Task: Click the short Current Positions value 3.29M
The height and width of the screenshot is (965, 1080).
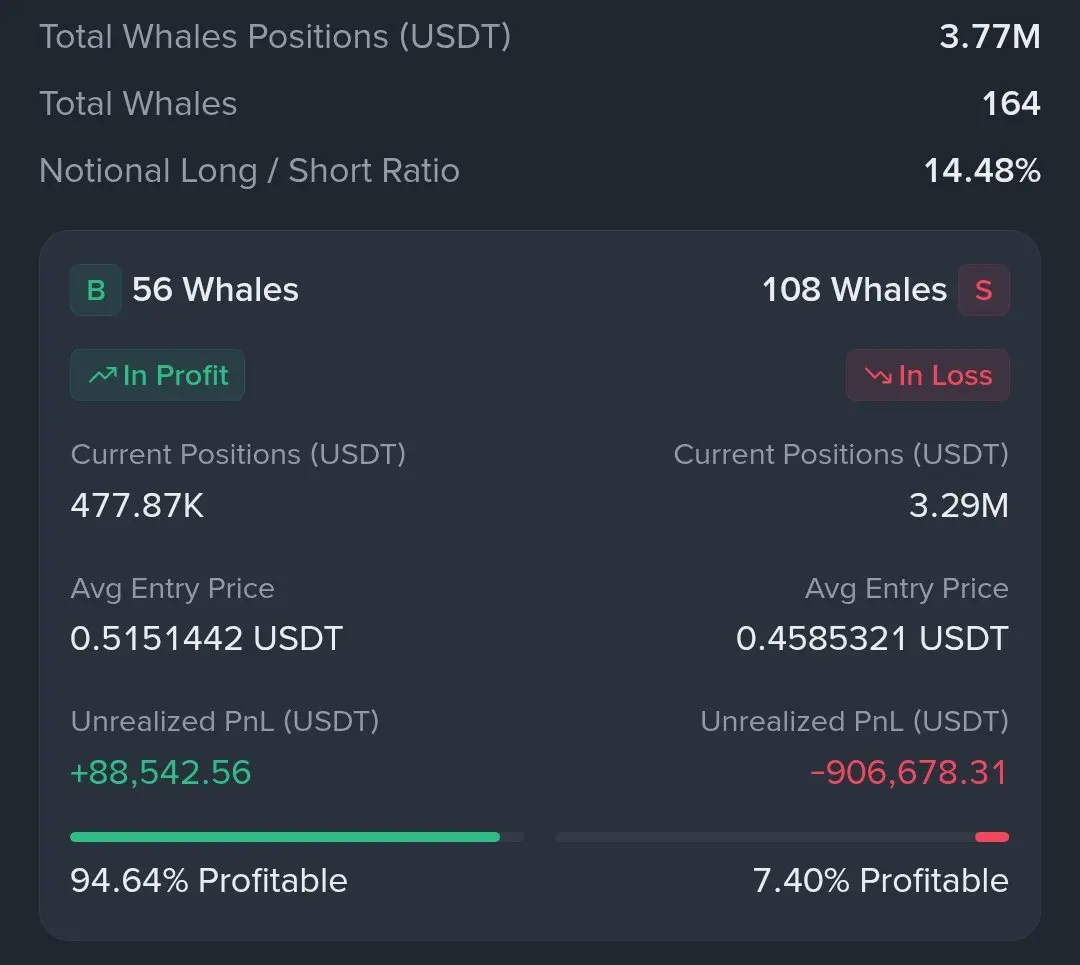Action: [x=959, y=506]
